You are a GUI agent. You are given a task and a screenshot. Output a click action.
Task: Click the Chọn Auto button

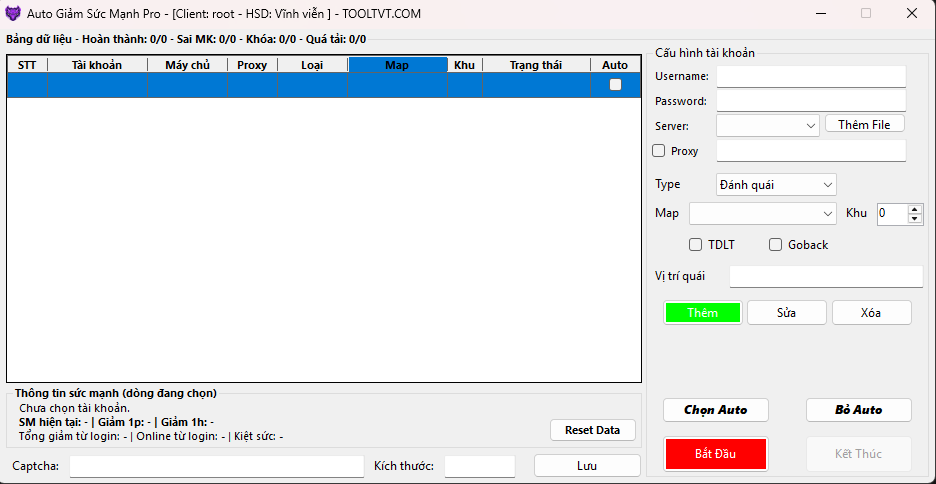tap(715, 410)
